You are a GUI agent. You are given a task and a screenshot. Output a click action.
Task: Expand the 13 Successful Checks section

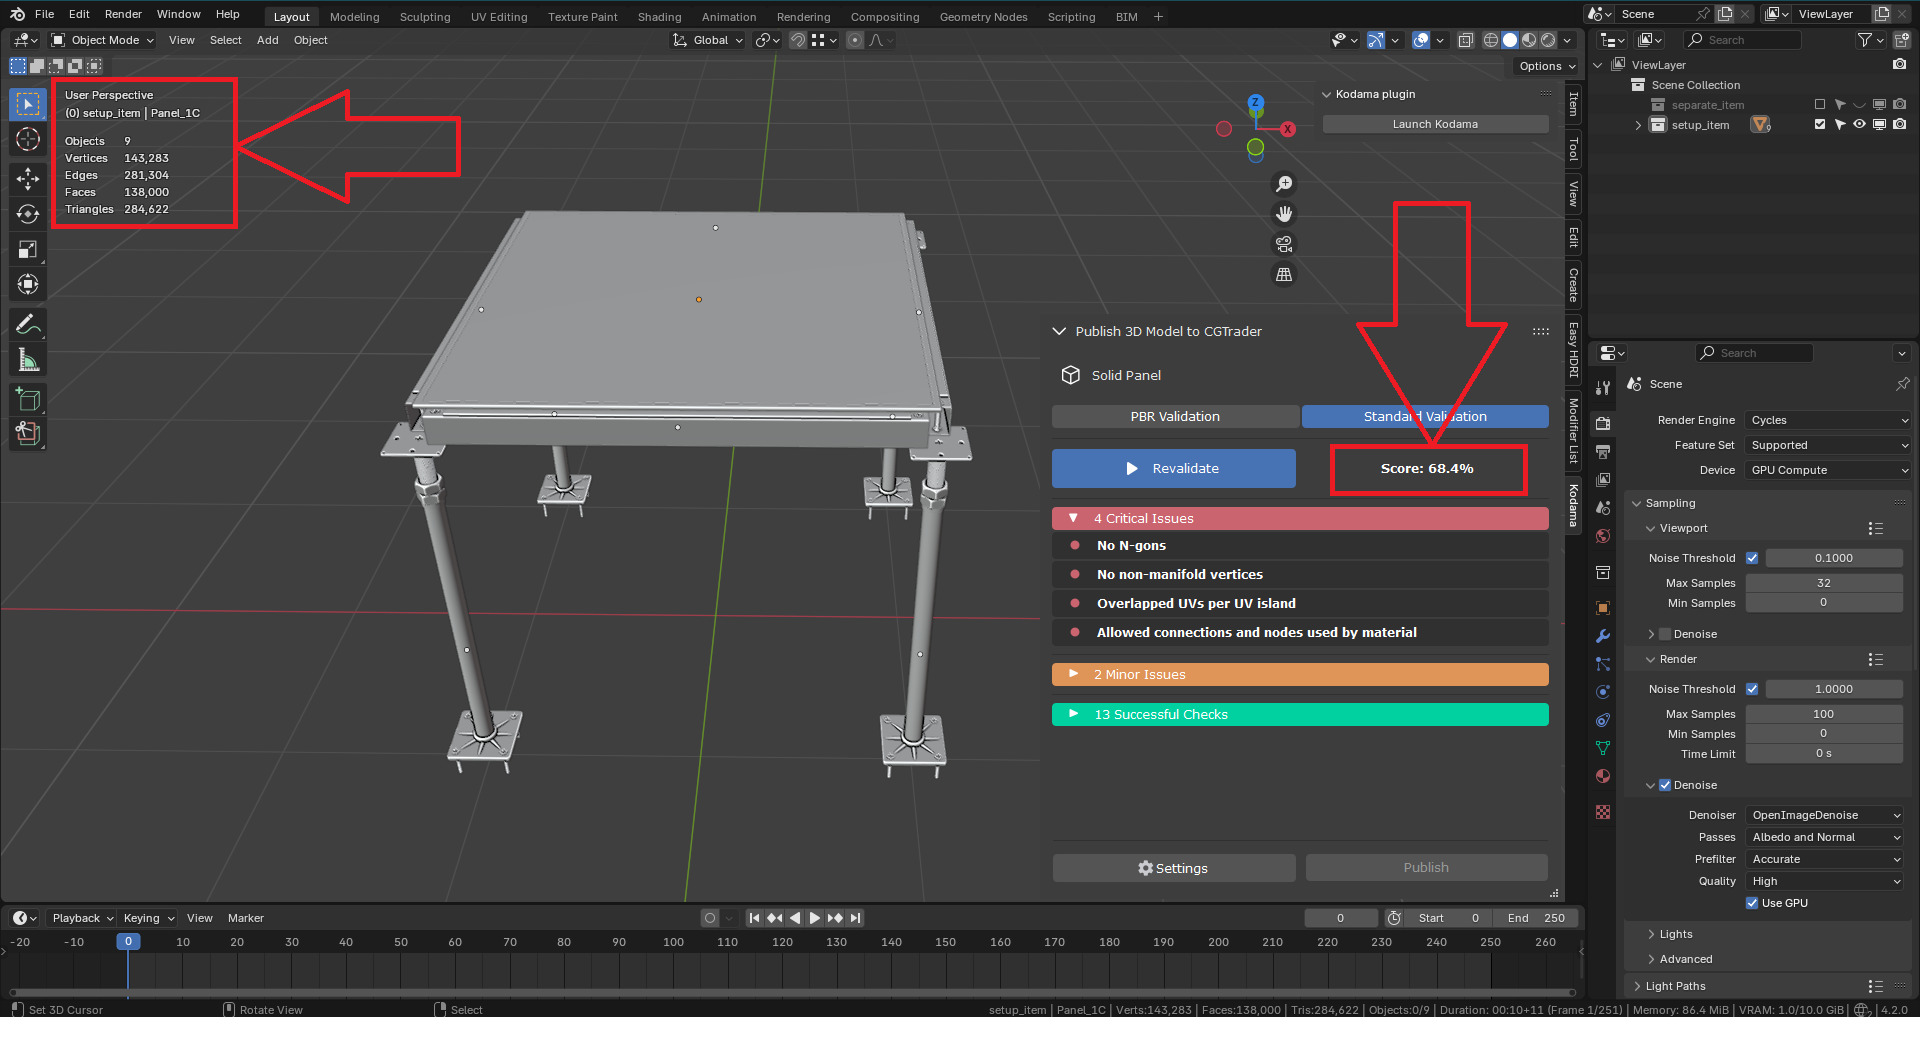[1300, 715]
